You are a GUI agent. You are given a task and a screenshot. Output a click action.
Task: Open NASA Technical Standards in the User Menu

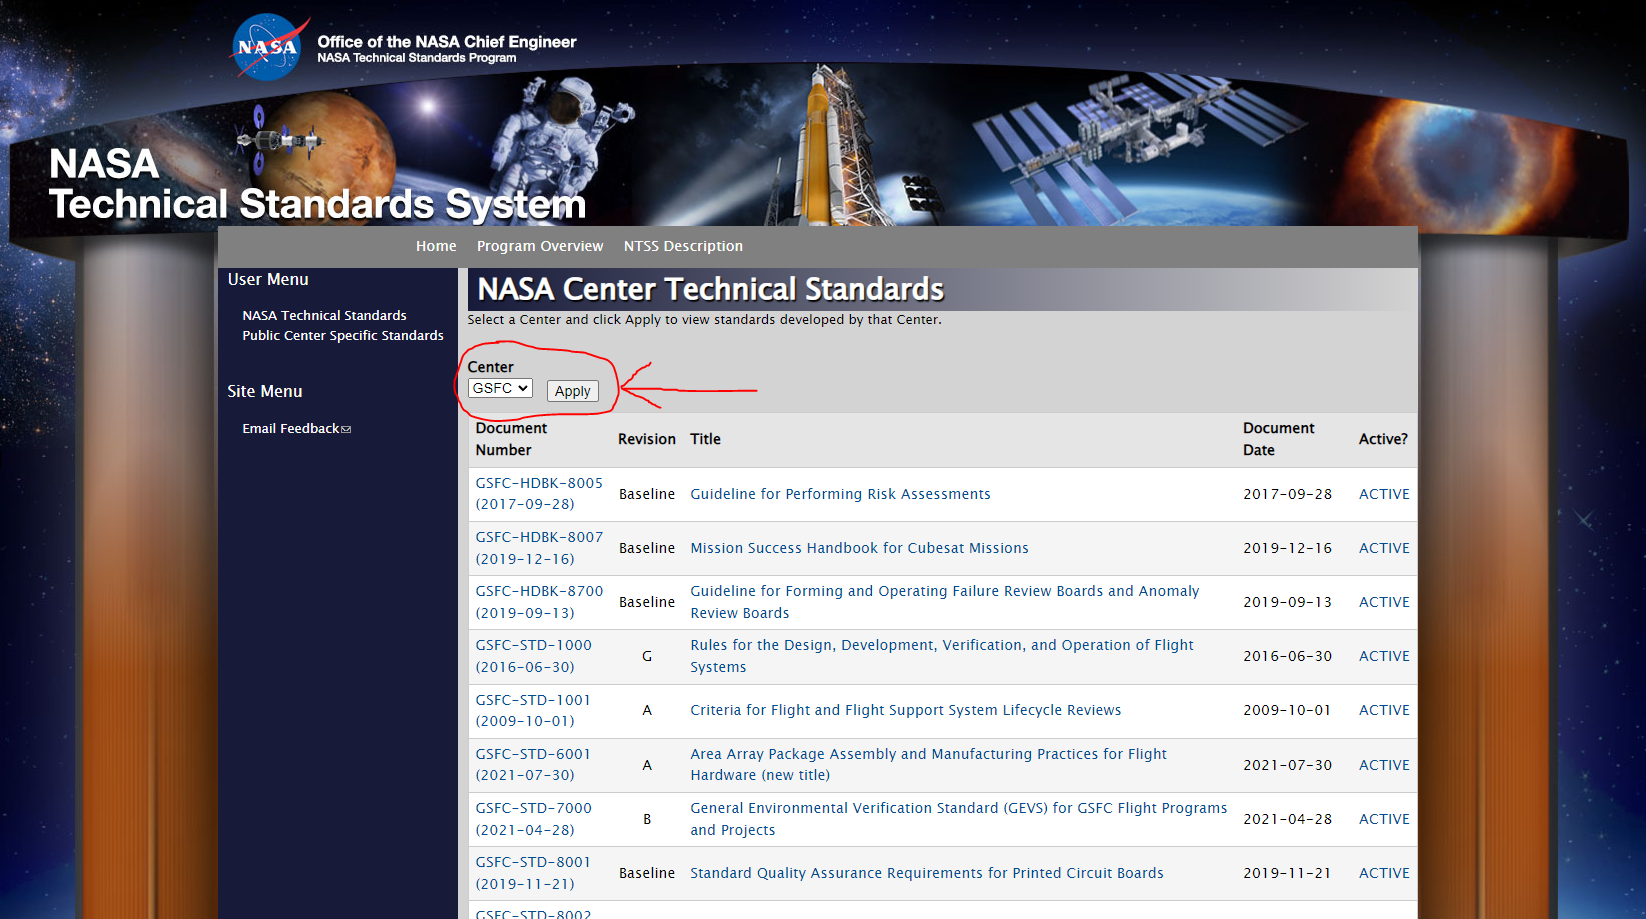[x=324, y=315]
